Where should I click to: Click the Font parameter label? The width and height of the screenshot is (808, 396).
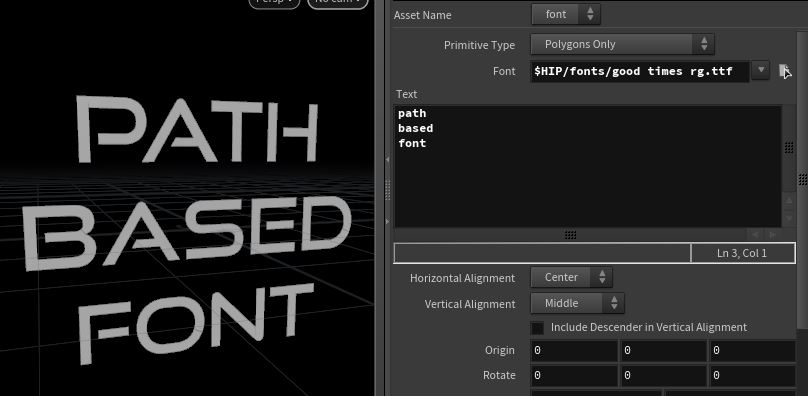tap(504, 71)
